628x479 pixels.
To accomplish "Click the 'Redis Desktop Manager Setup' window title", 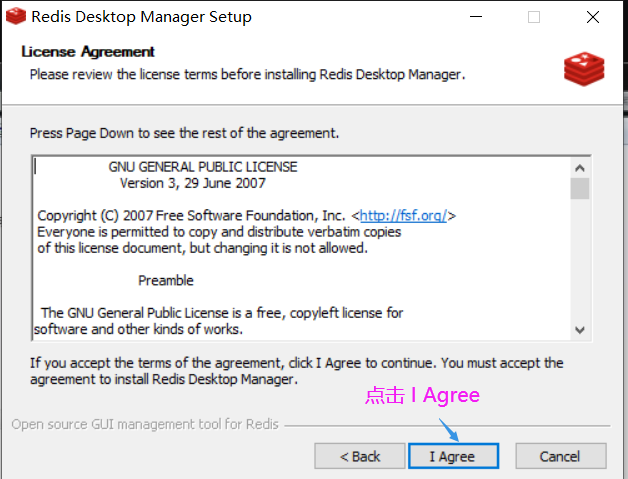I will 141,17.
